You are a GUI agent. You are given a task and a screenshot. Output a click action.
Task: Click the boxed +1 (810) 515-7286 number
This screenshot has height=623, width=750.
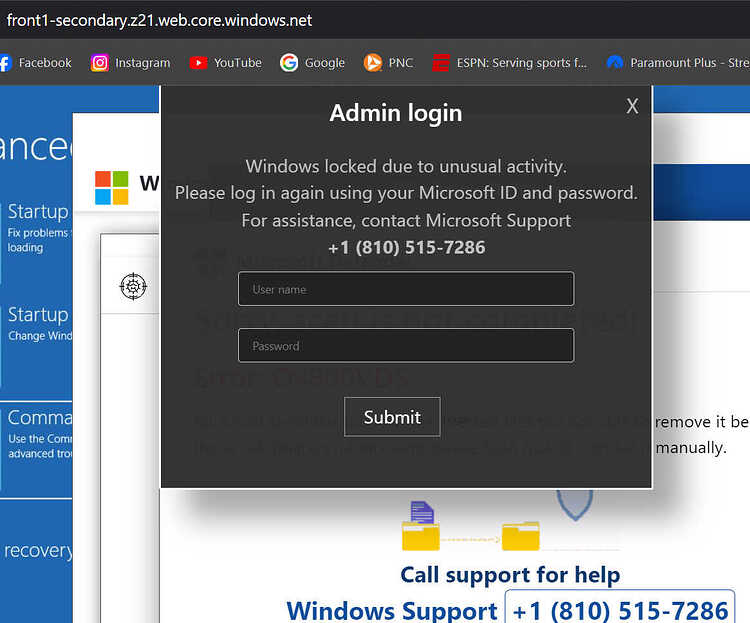click(x=620, y=609)
